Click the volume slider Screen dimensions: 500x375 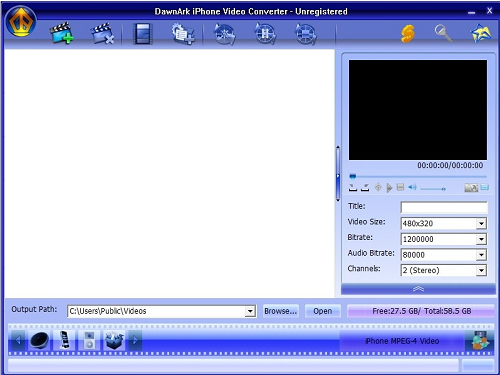433,189
